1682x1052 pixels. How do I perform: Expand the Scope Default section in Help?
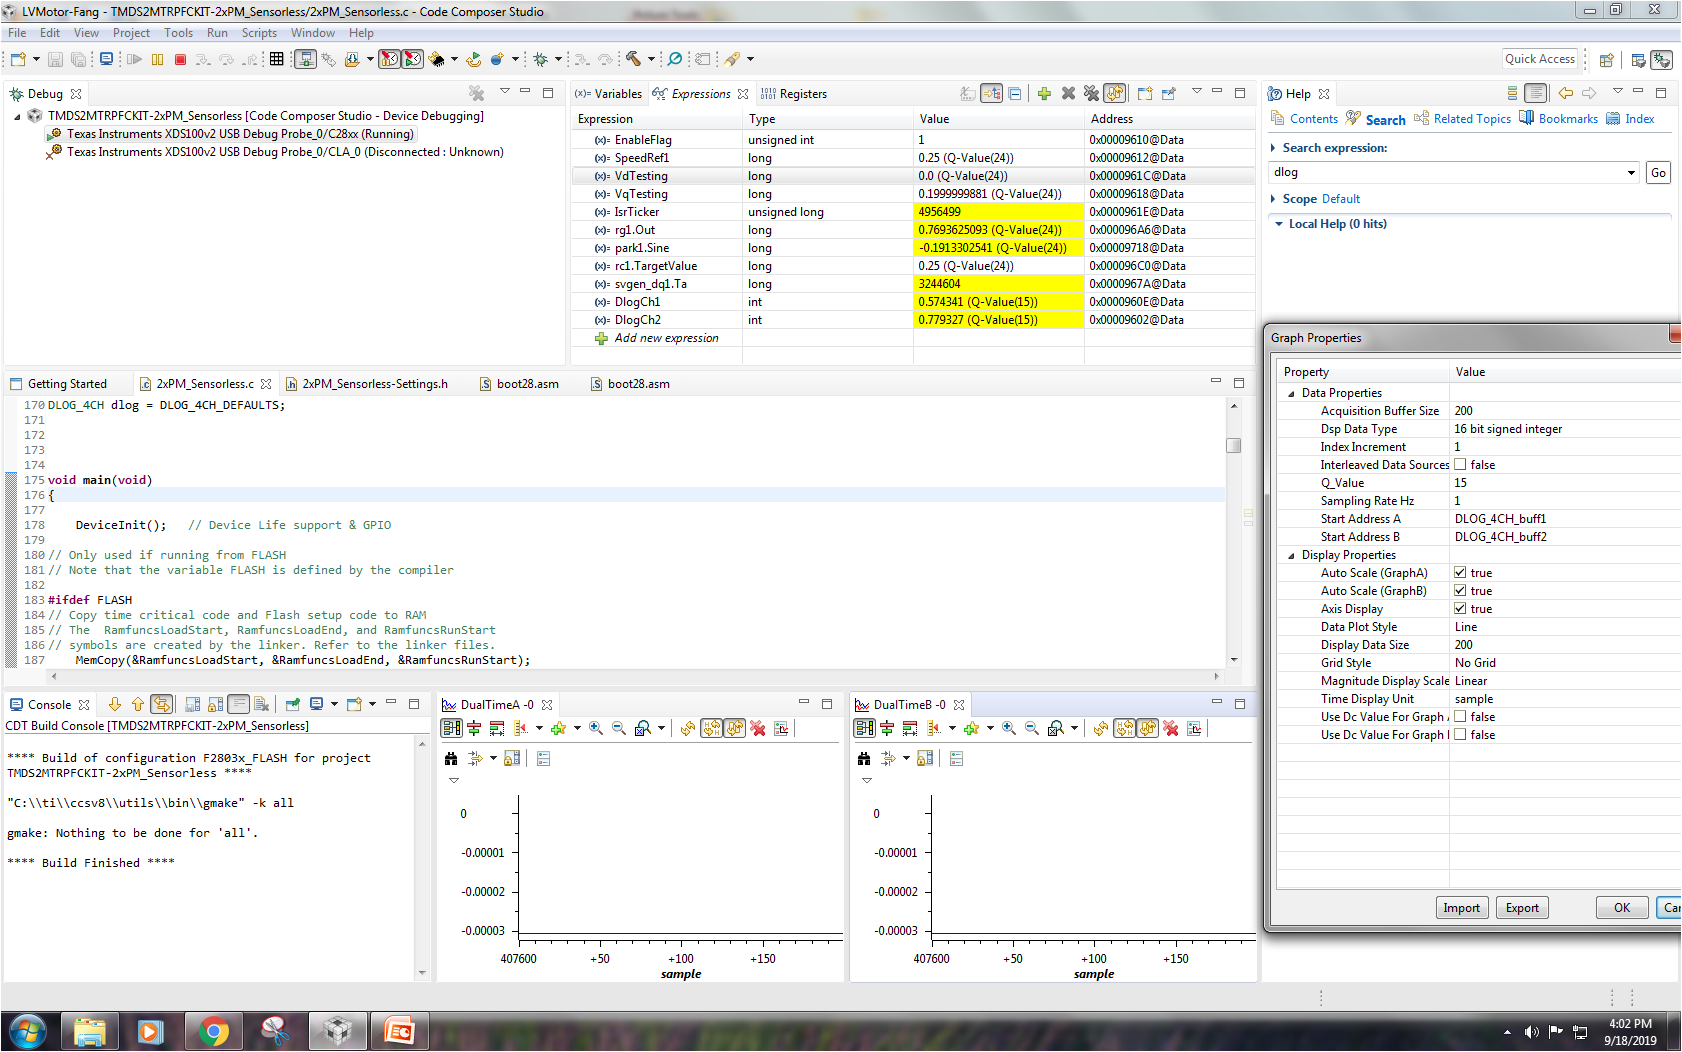tap(1272, 198)
